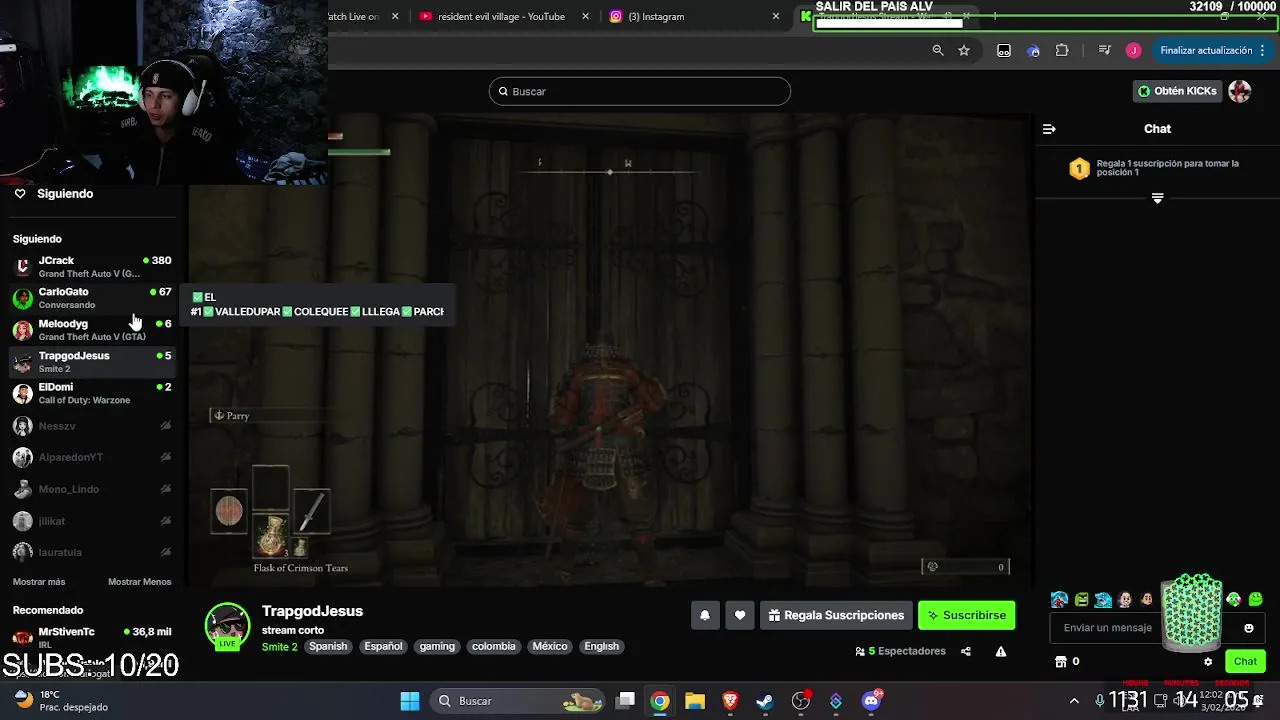Click the Chrome zoom magnifier icon
The height and width of the screenshot is (720, 1280).
point(938,50)
